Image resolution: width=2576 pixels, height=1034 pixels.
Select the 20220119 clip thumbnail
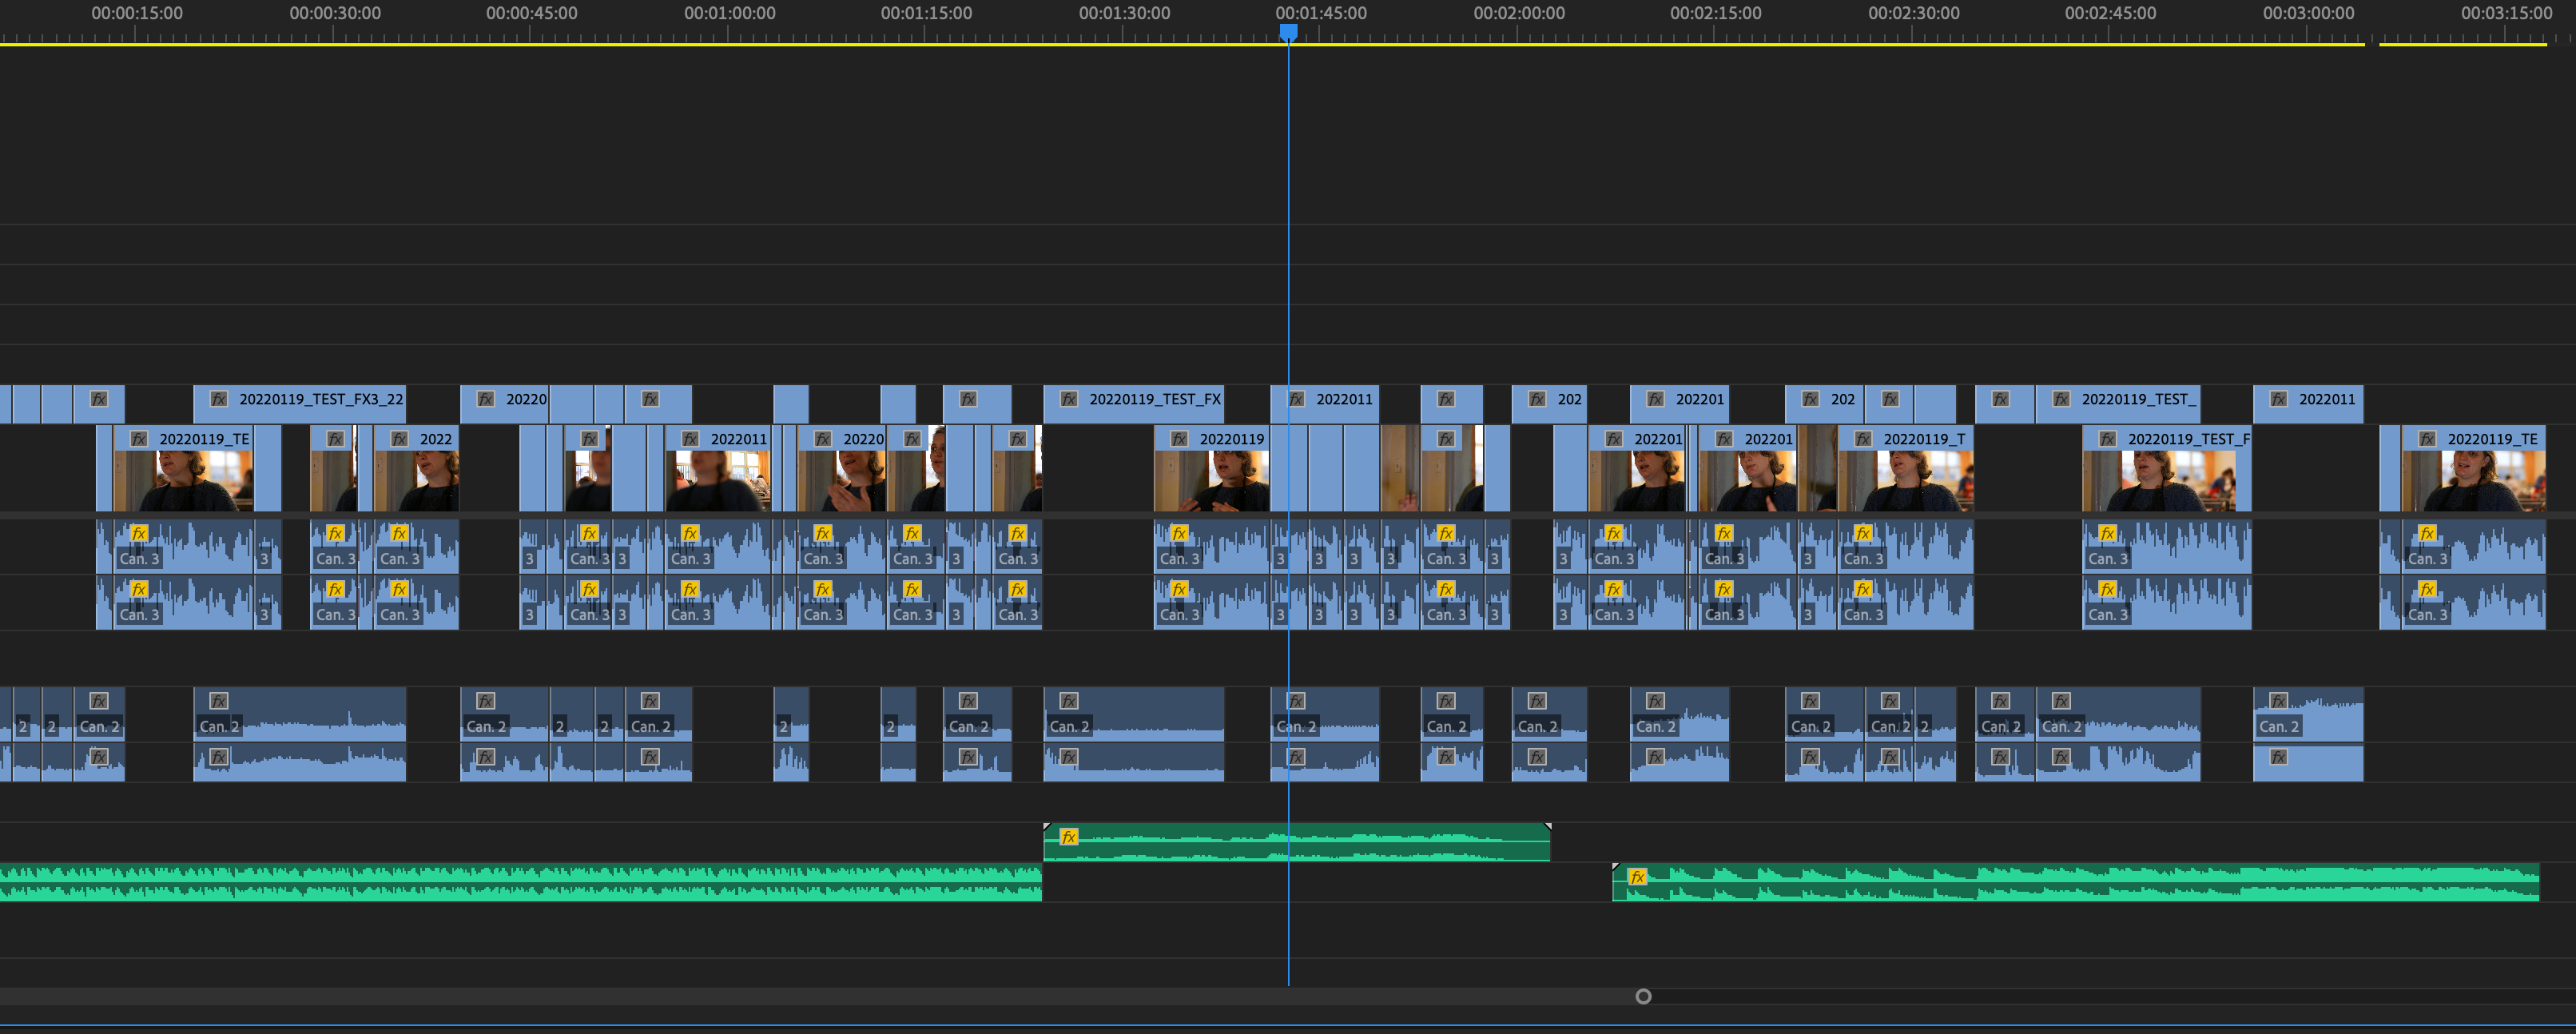(x=1212, y=481)
